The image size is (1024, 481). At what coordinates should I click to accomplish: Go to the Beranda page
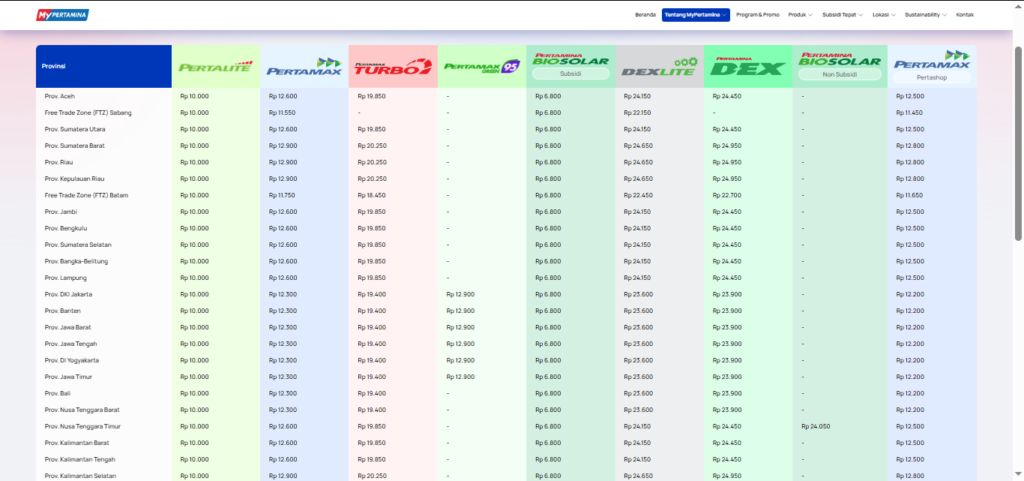645,15
